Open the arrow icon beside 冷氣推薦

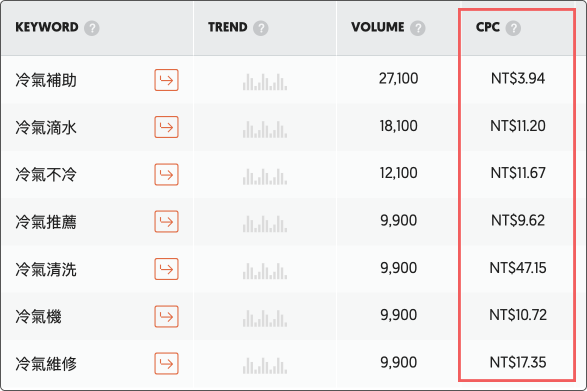(166, 222)
